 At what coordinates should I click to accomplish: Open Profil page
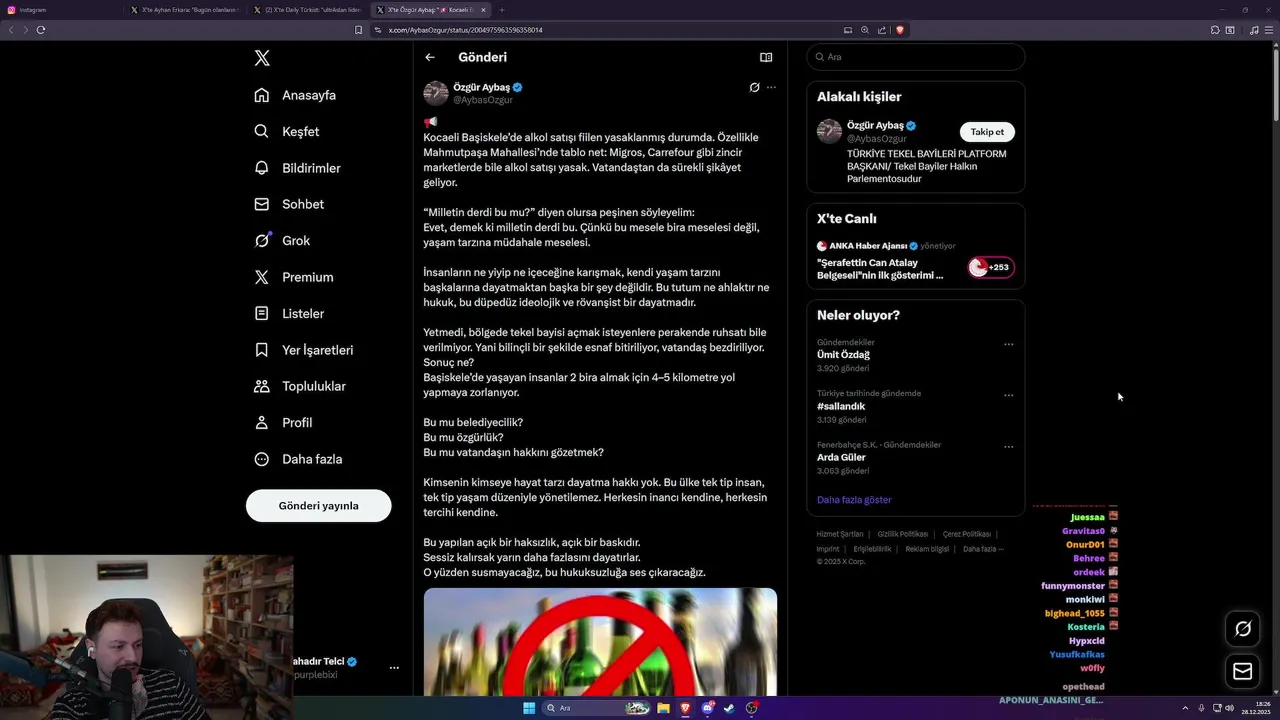[283, 423]
